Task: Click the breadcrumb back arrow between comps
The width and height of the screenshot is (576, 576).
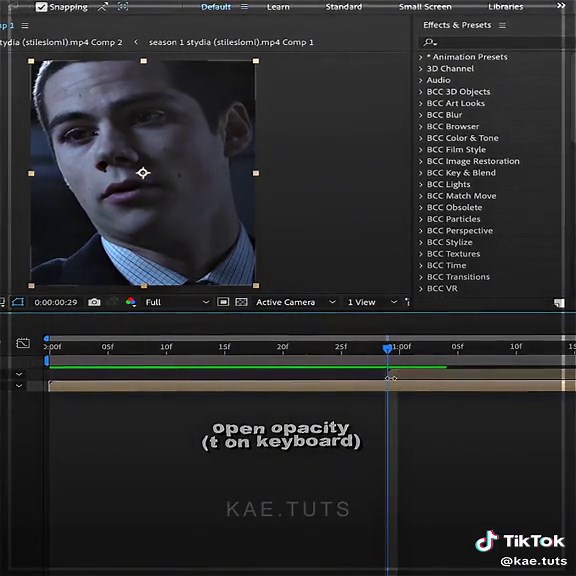Action: pyautogui.click(x=136, y=42)
